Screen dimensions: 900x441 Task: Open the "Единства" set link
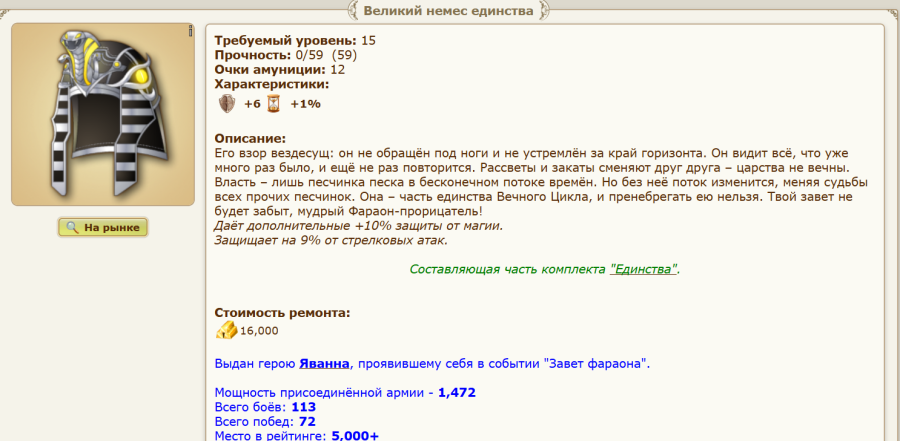pyautogui.click(x=644, y=270)
